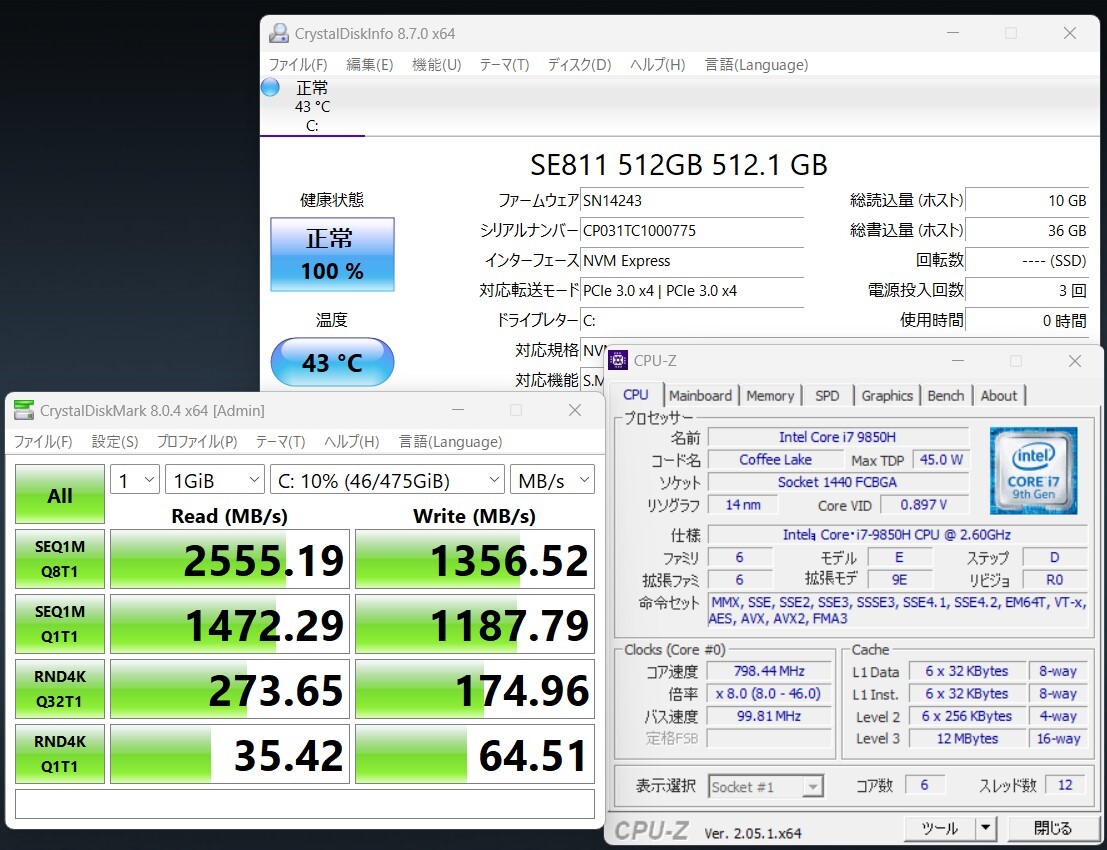Click the Coffee Lake code name value
Screen dimensions: 1107x850
click(x=776, y=460)
